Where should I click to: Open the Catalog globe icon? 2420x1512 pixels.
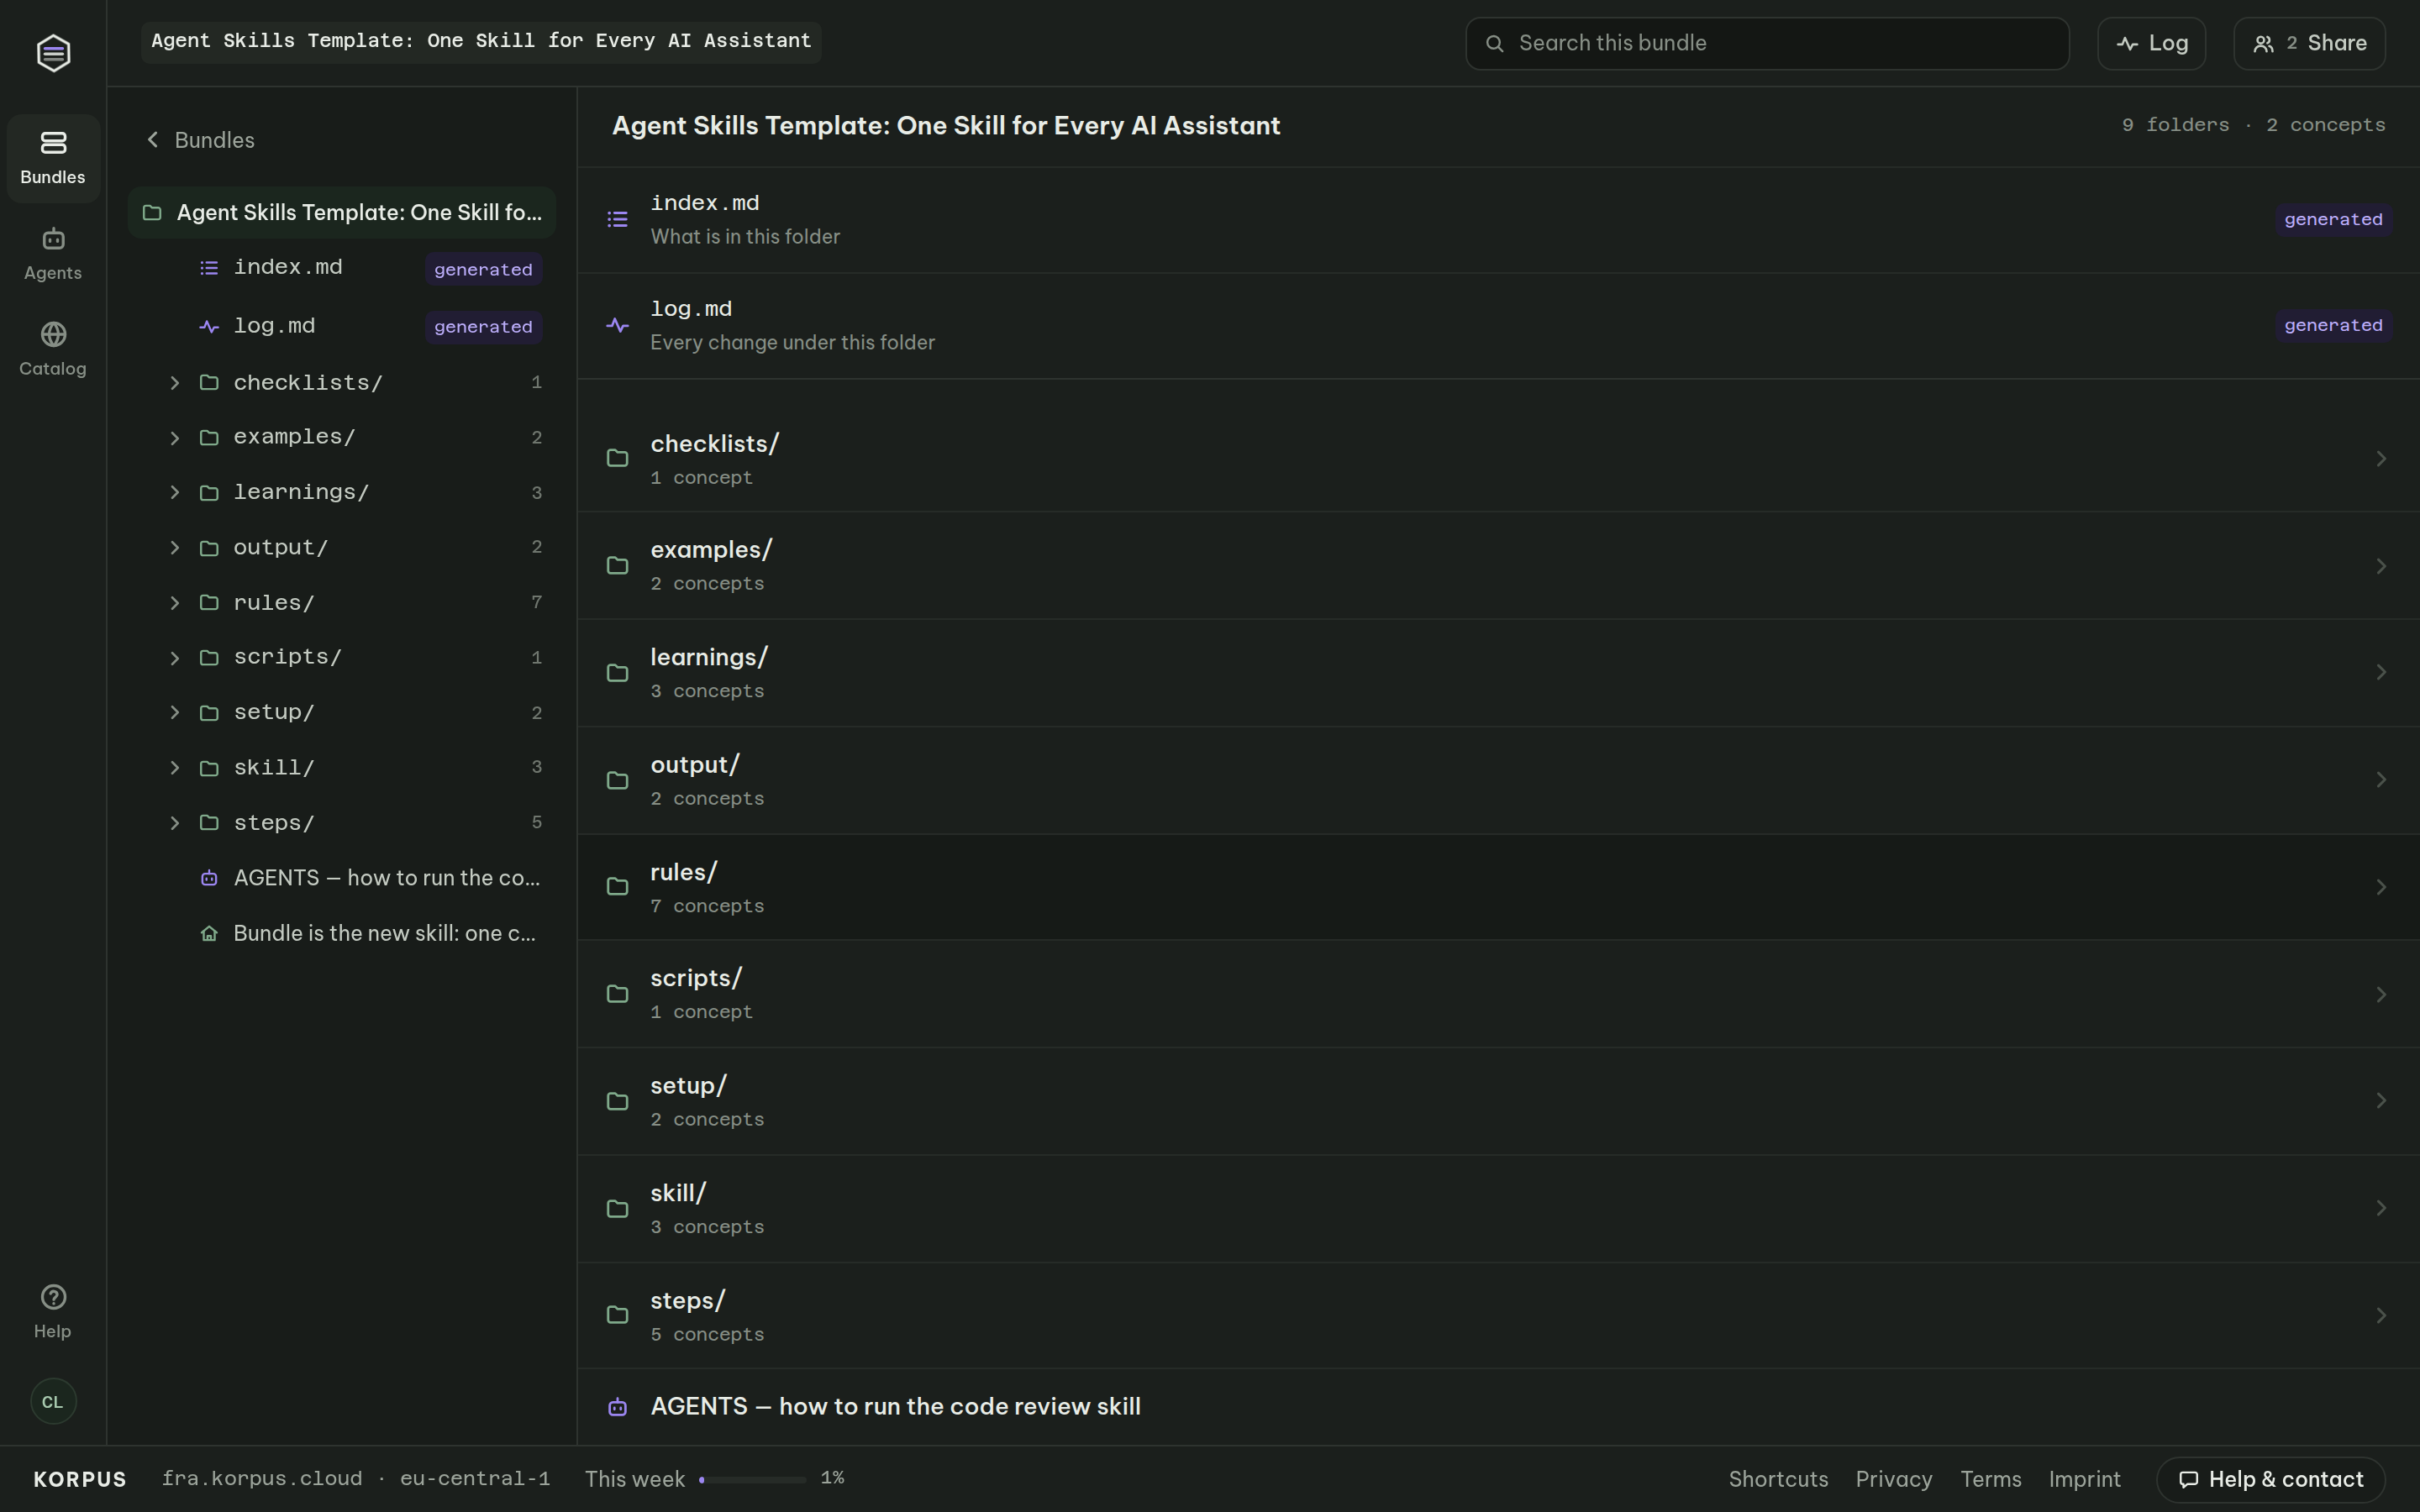(53, 334)
